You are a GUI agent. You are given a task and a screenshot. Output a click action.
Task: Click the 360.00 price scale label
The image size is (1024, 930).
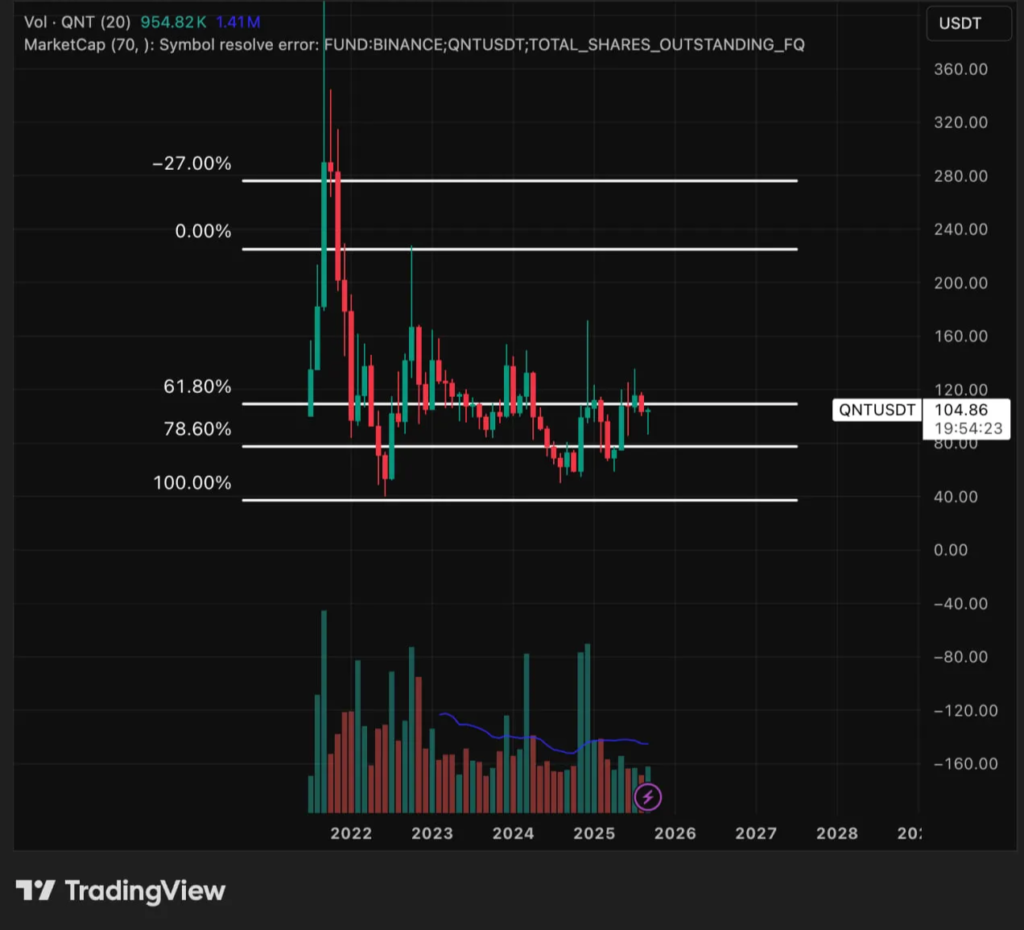coord(964,69)
